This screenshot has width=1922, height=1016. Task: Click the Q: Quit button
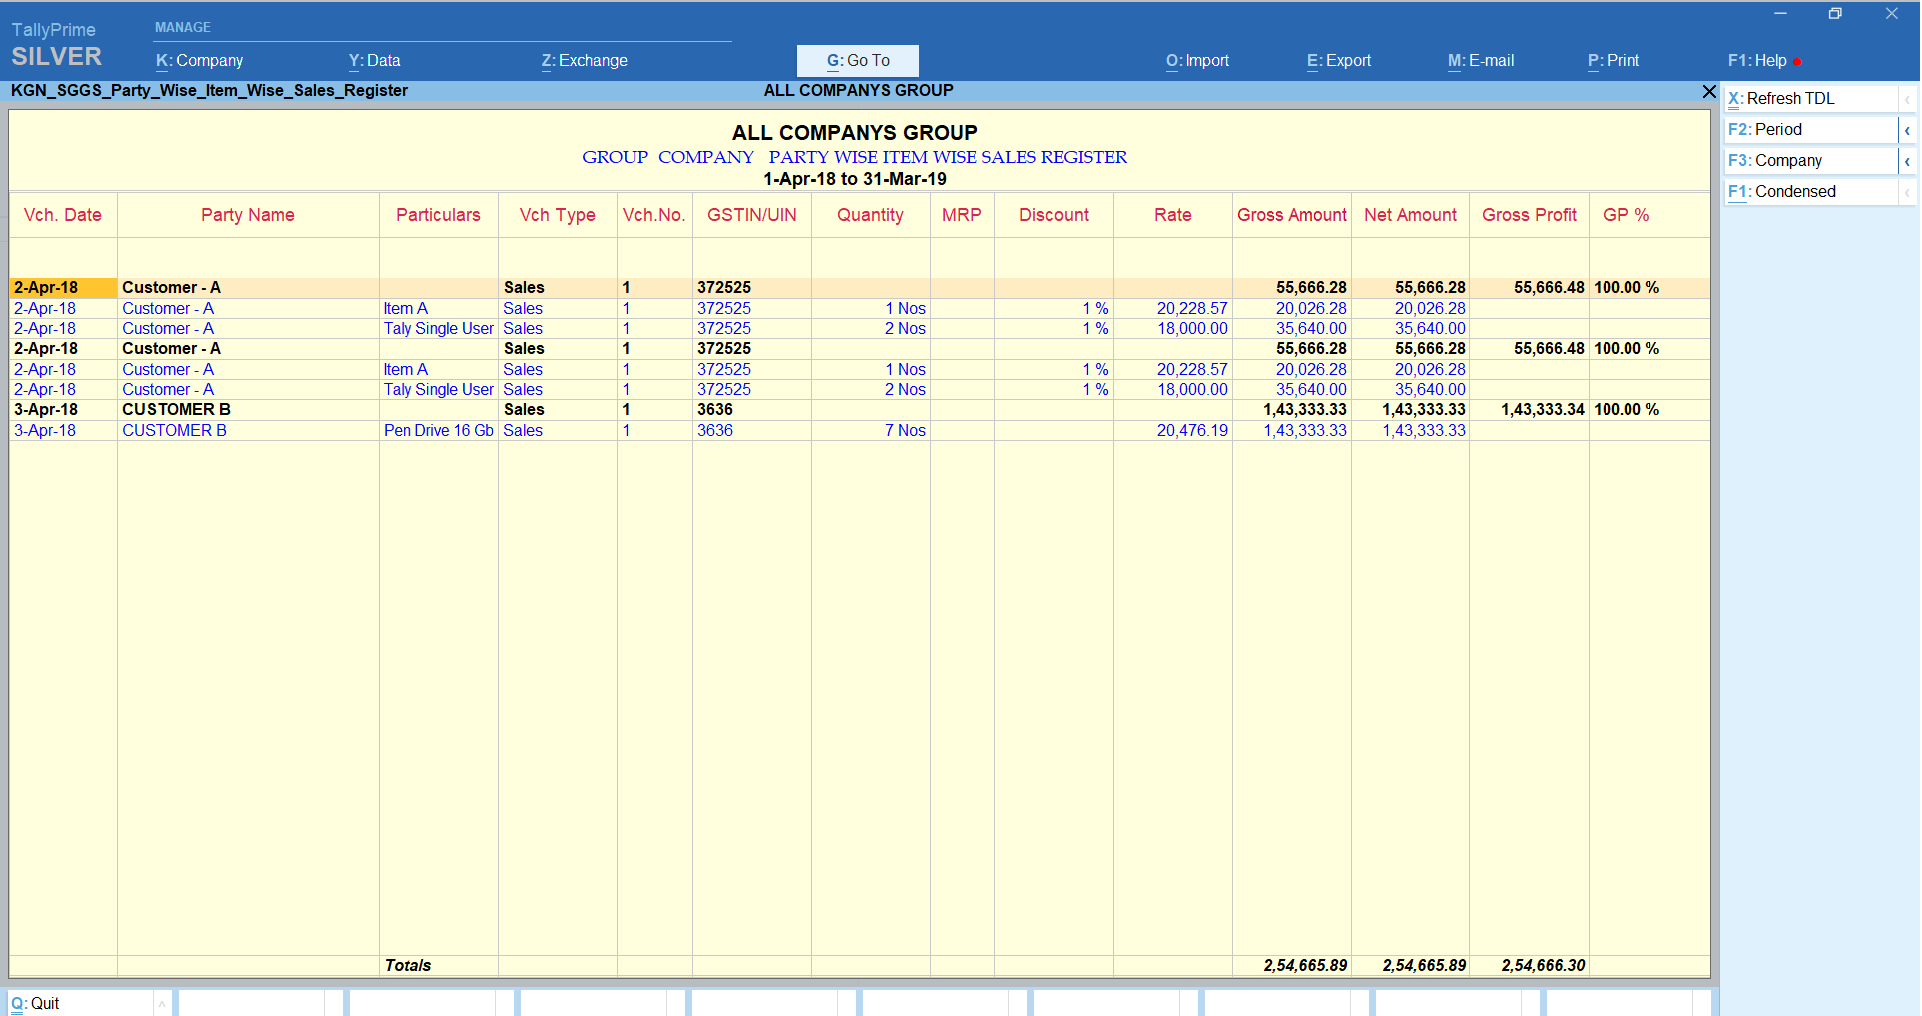click(x=80, y=1003)
